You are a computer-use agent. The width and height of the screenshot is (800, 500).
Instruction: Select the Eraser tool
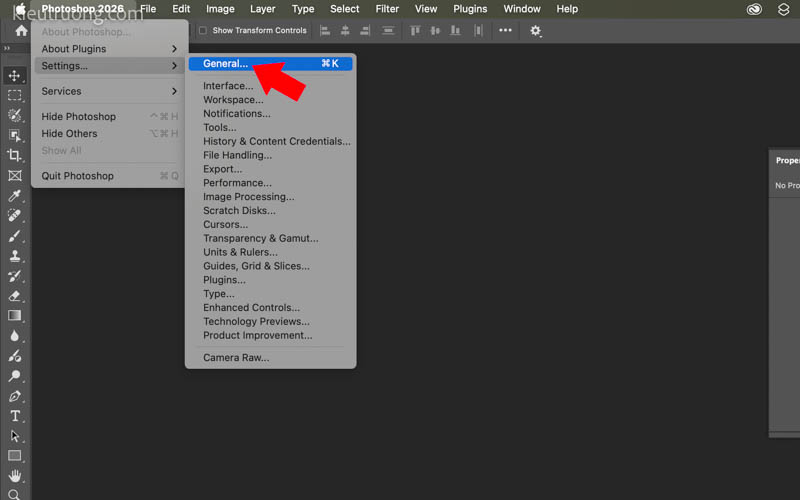click(x=14, y=296)
